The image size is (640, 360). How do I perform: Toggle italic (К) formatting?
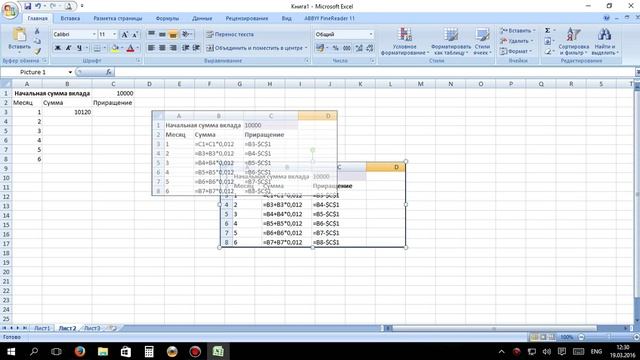68,48
